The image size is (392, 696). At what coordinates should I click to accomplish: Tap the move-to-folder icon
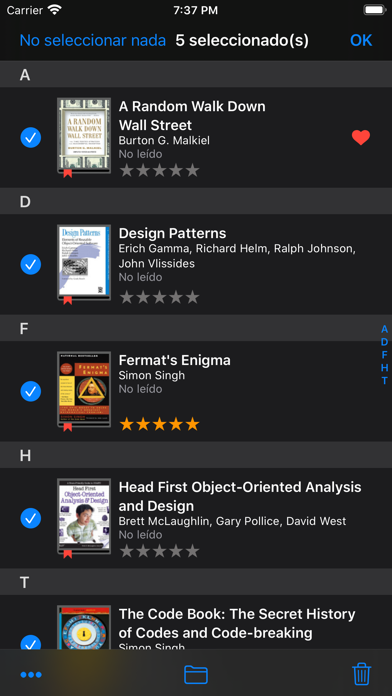pos(196,675)
